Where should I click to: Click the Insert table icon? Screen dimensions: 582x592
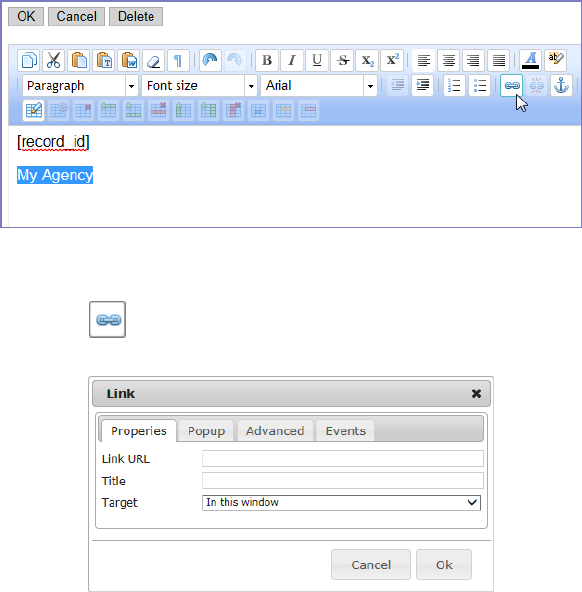[34, 111]
